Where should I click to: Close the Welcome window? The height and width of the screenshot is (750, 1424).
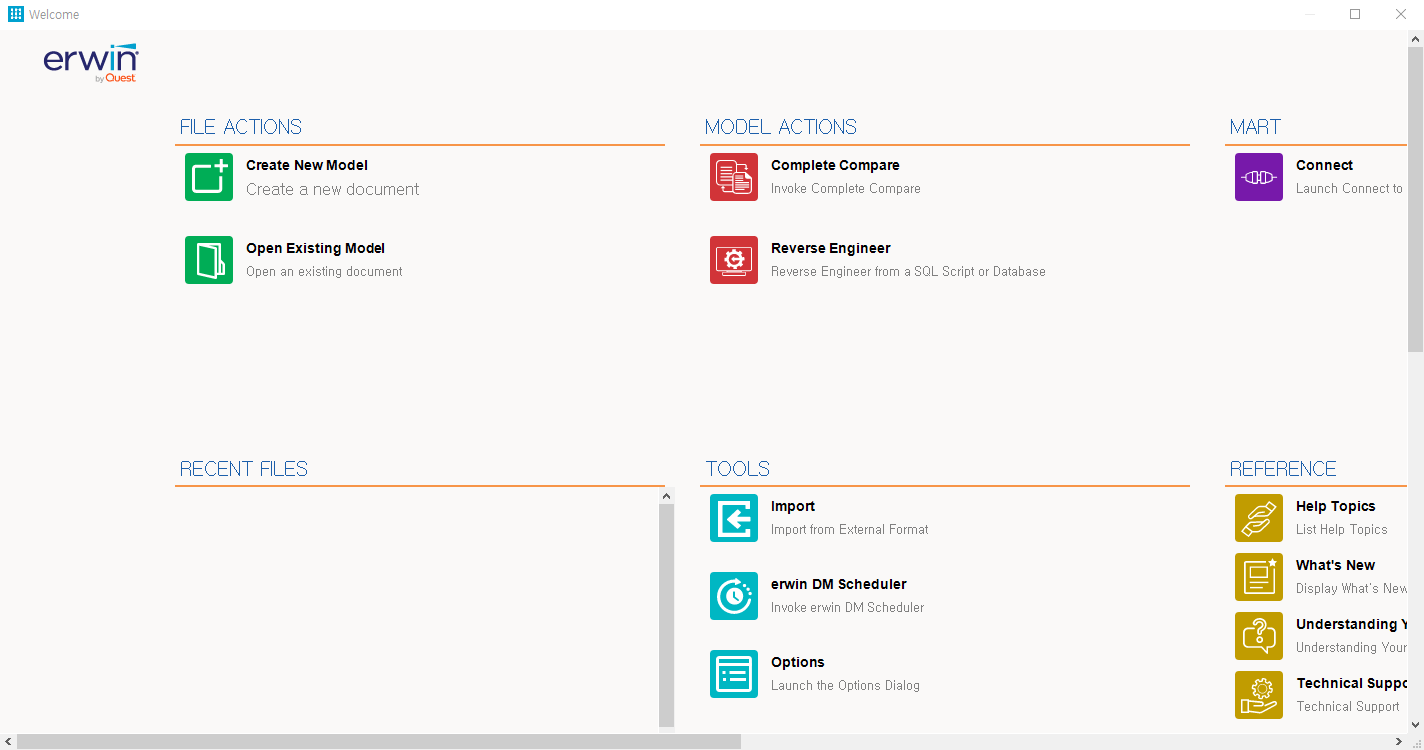(x=1401, y=14)
